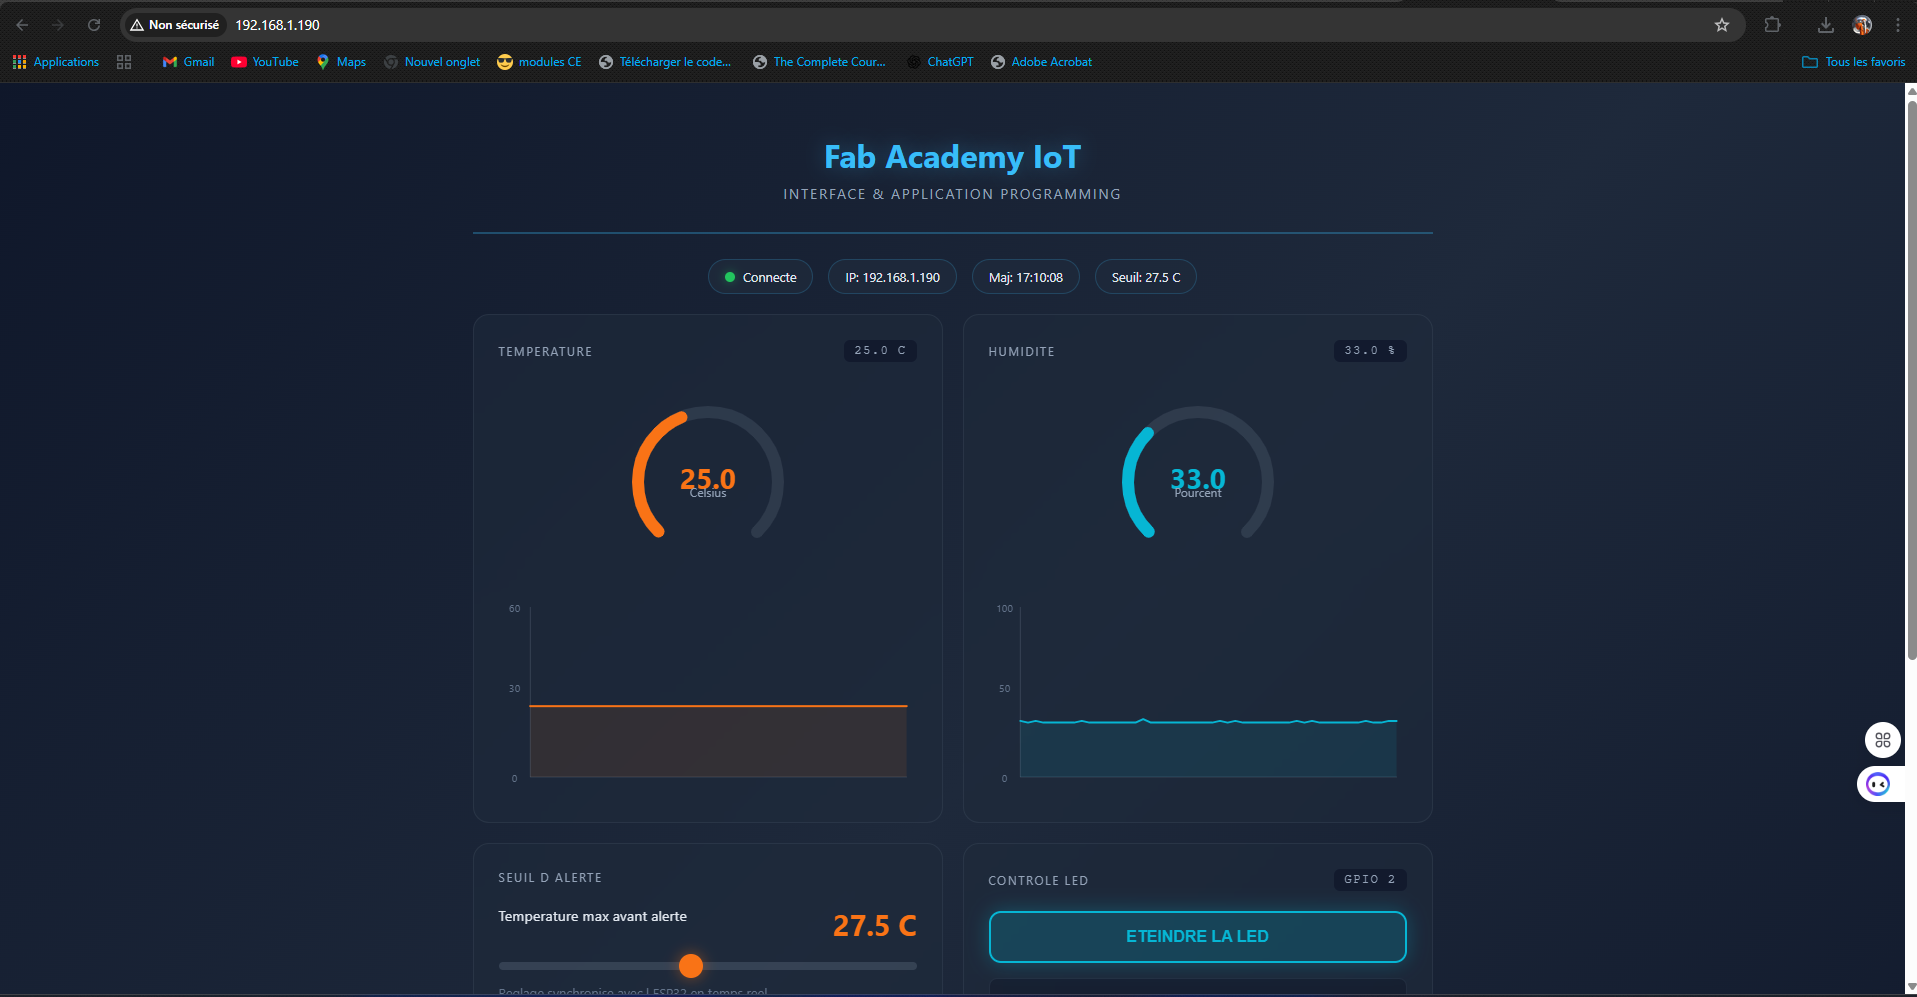Click the '25.0 C' badge in Temperature header
This screenshot has height=997, width=1917.
pyautogui.click(x=880, y=351)
